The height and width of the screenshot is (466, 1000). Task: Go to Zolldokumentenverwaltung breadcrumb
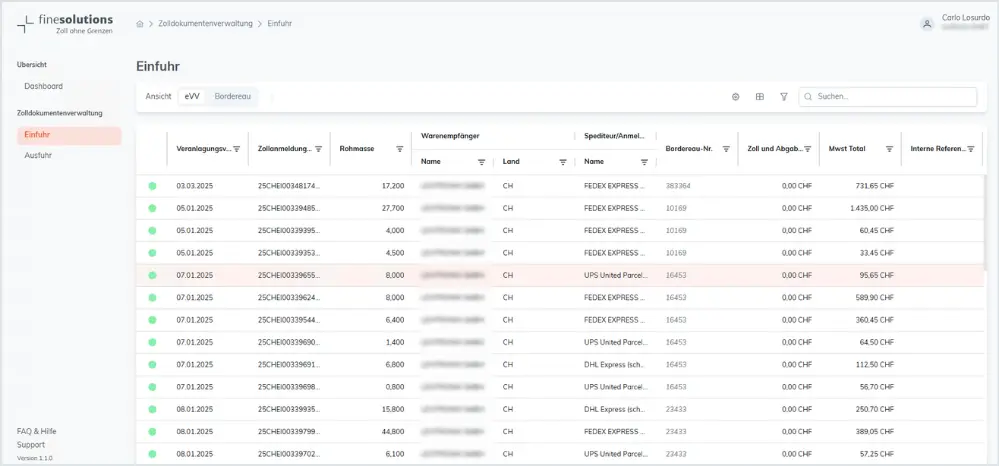[205, 24]
